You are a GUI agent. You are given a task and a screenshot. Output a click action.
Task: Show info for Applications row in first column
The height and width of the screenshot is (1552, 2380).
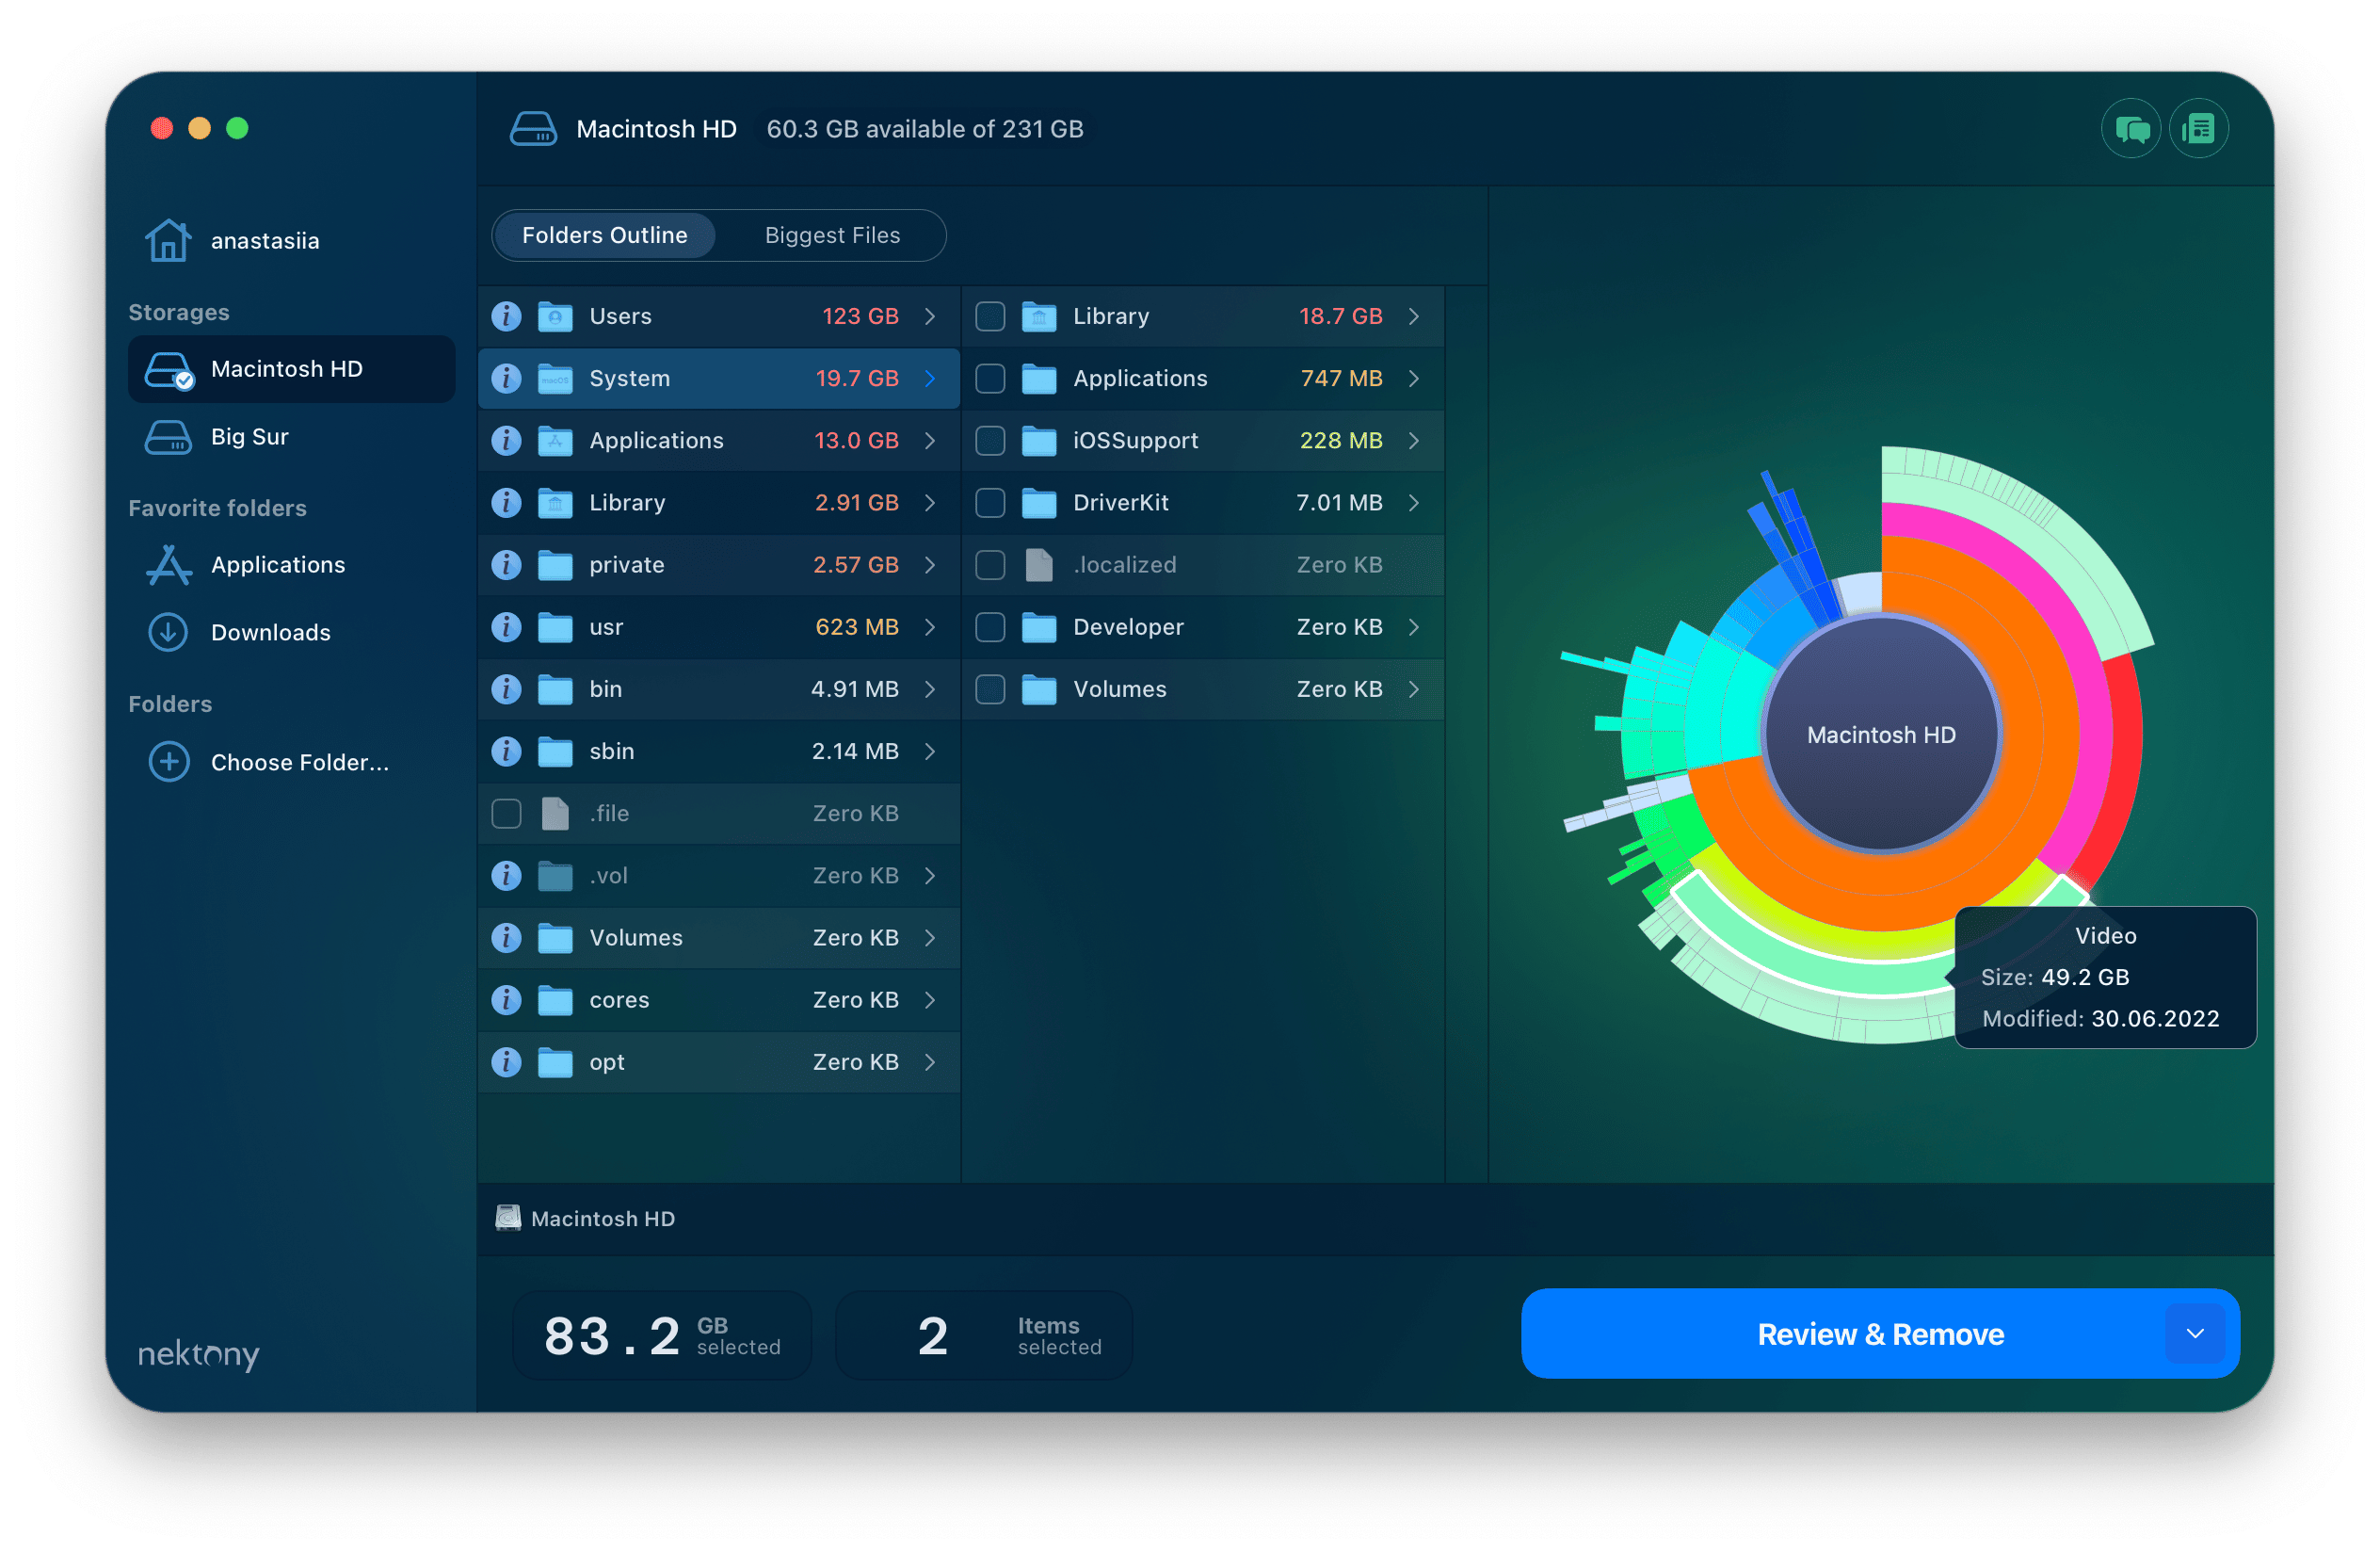click(x=506, y=440)
